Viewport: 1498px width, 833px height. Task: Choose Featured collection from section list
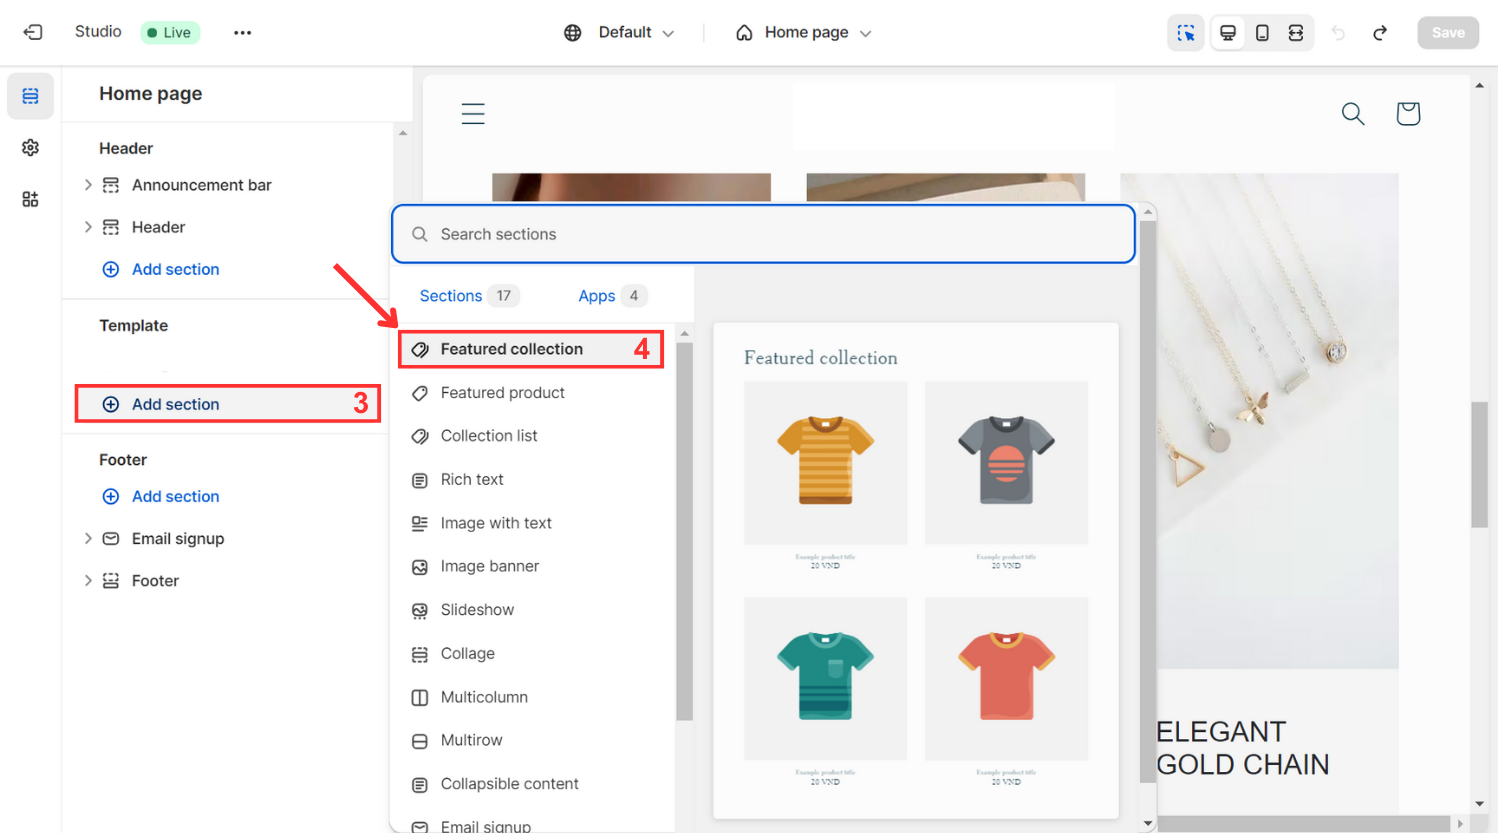point(531,349)
